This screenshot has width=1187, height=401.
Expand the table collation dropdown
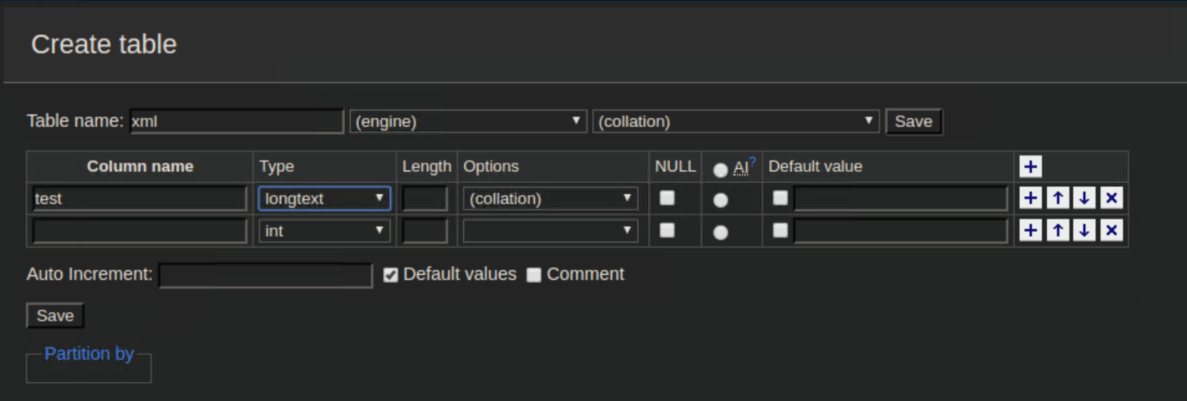pyautogui.click(x=736, y=122)
